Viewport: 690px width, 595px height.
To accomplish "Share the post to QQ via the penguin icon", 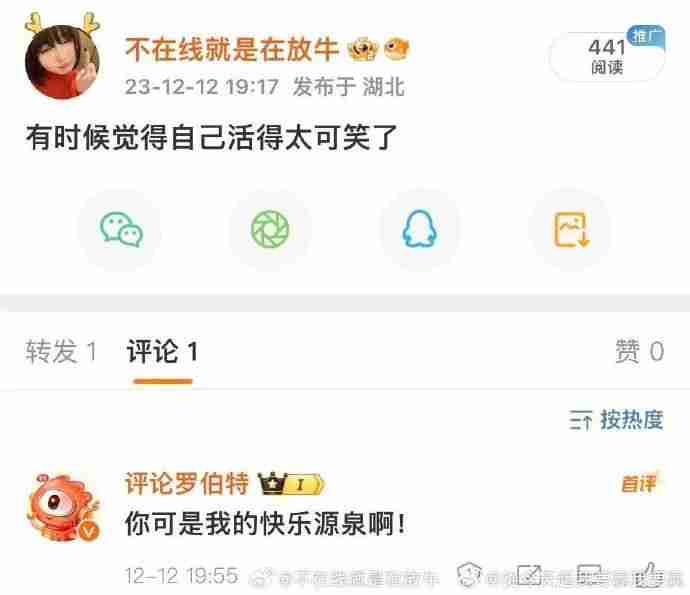I will point(419,229).
